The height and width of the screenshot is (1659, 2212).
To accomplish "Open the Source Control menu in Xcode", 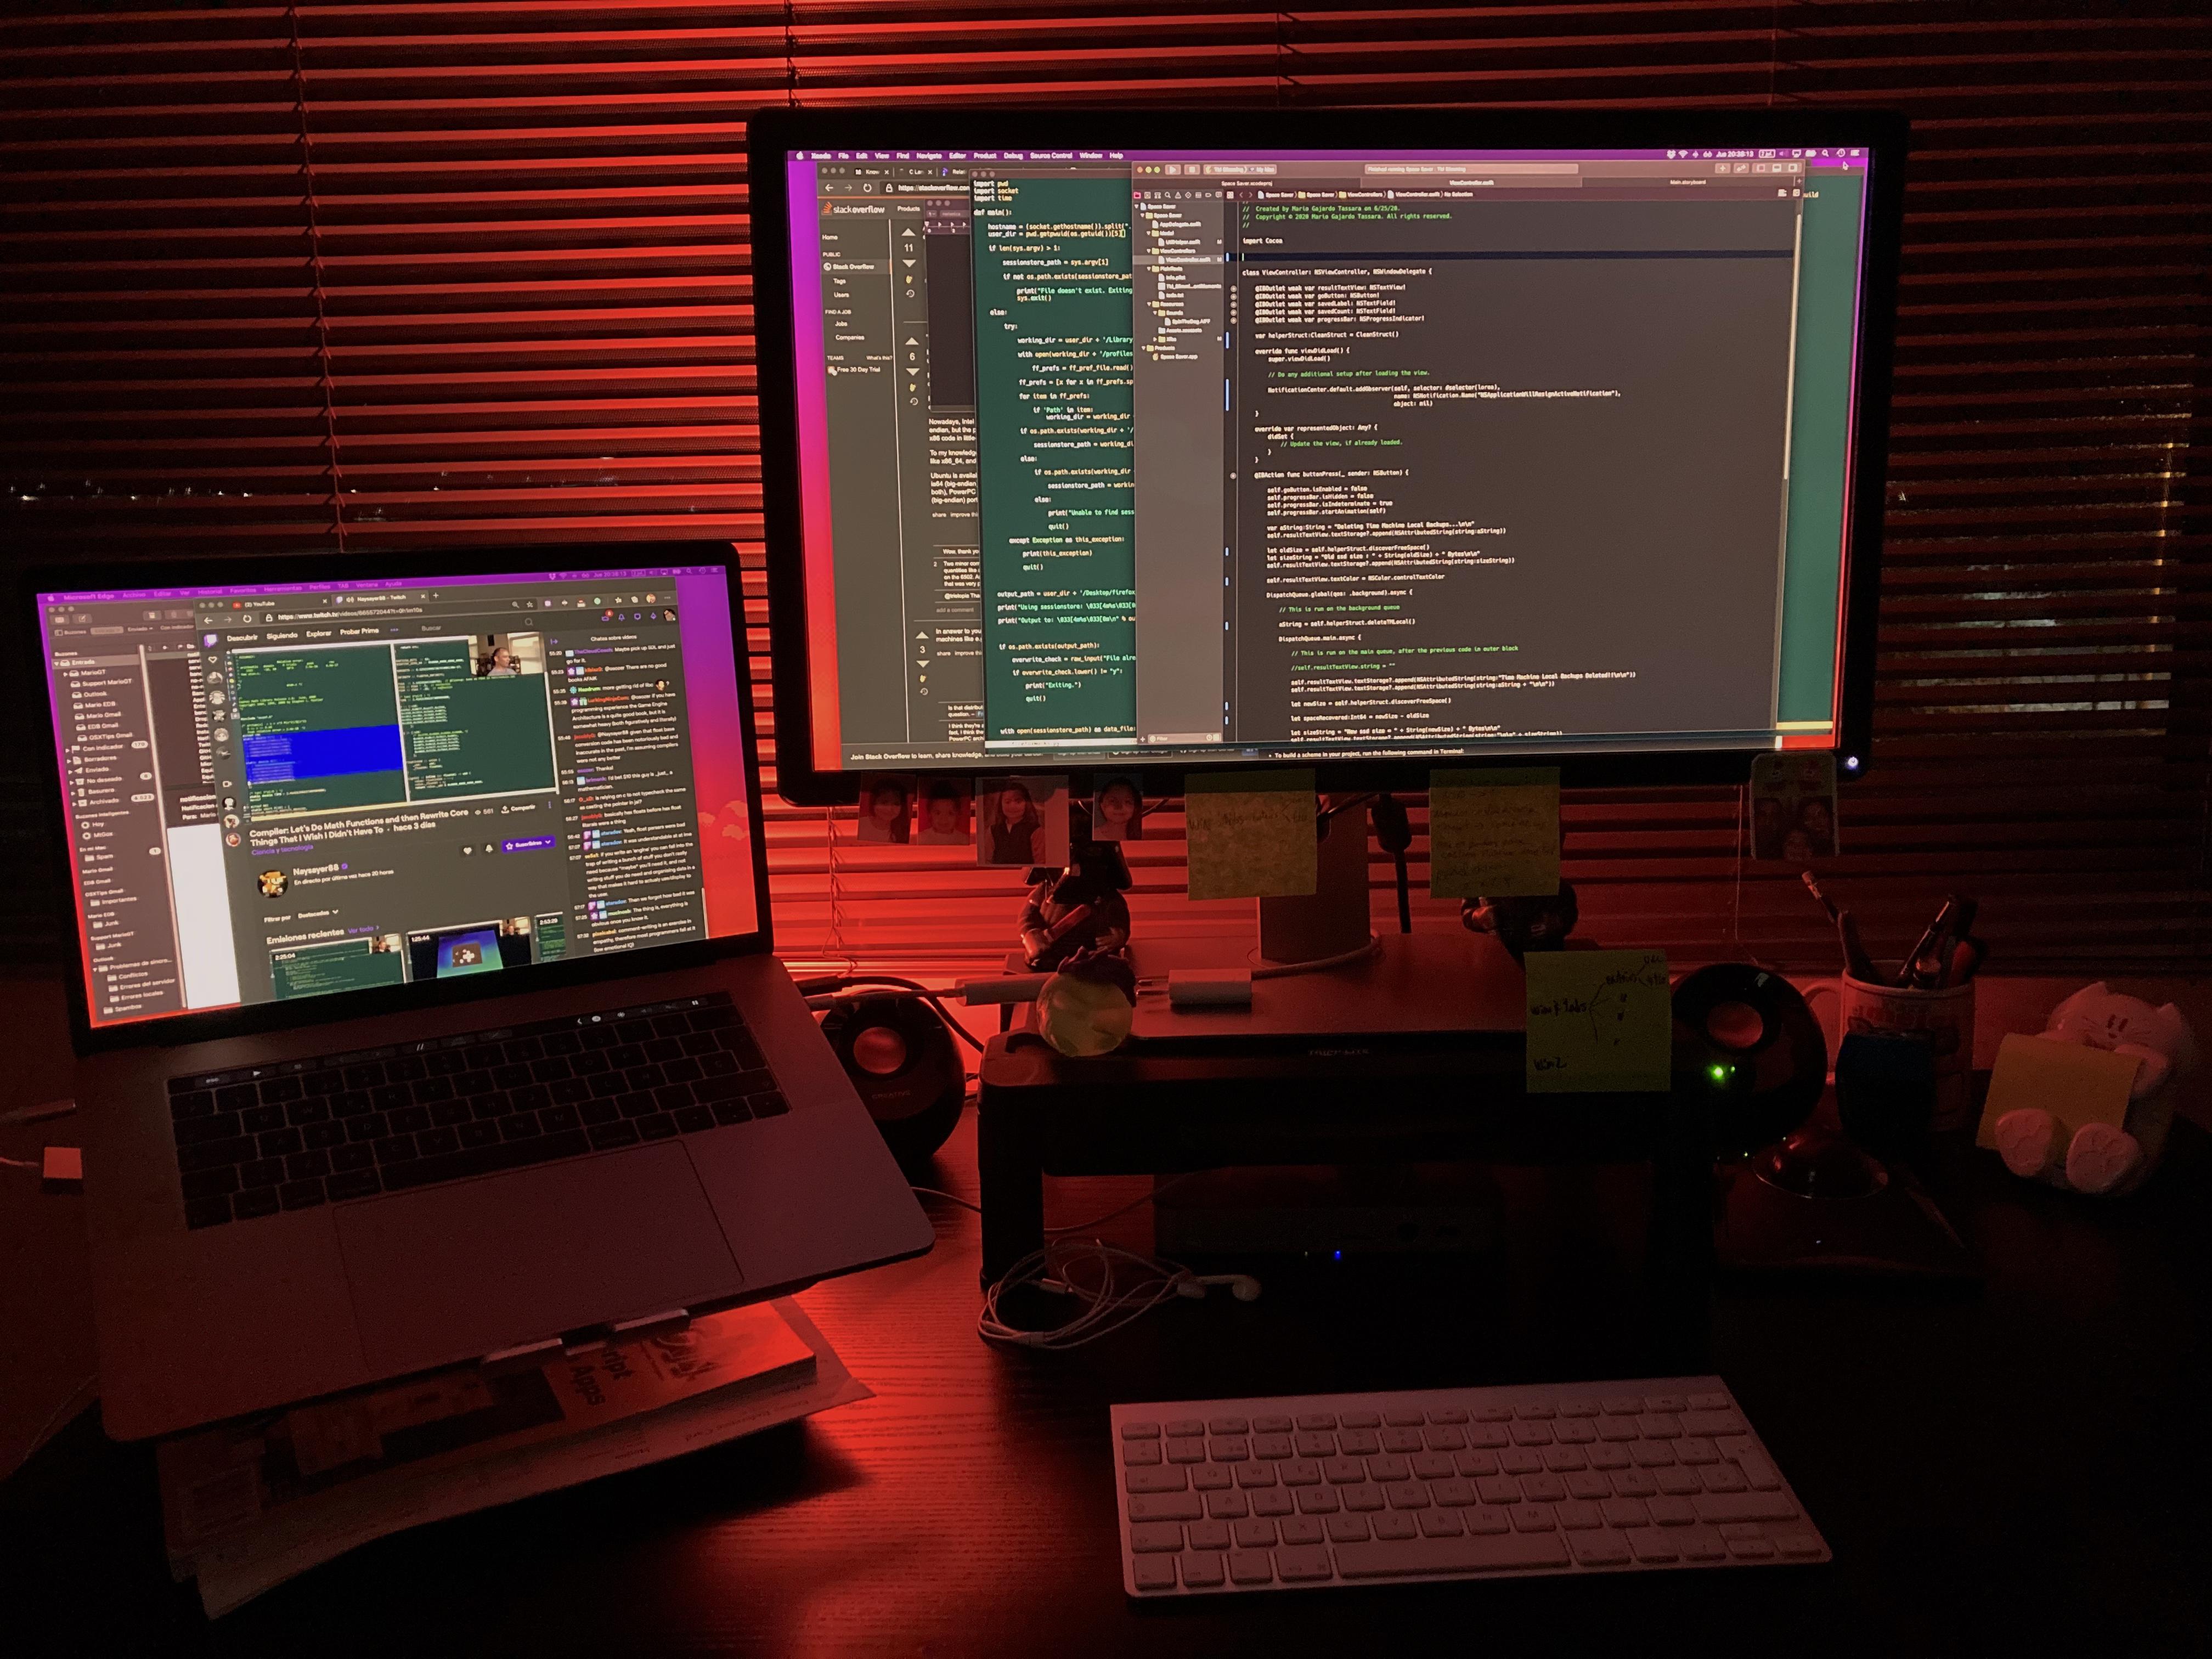I will (x=1052, y=155).
